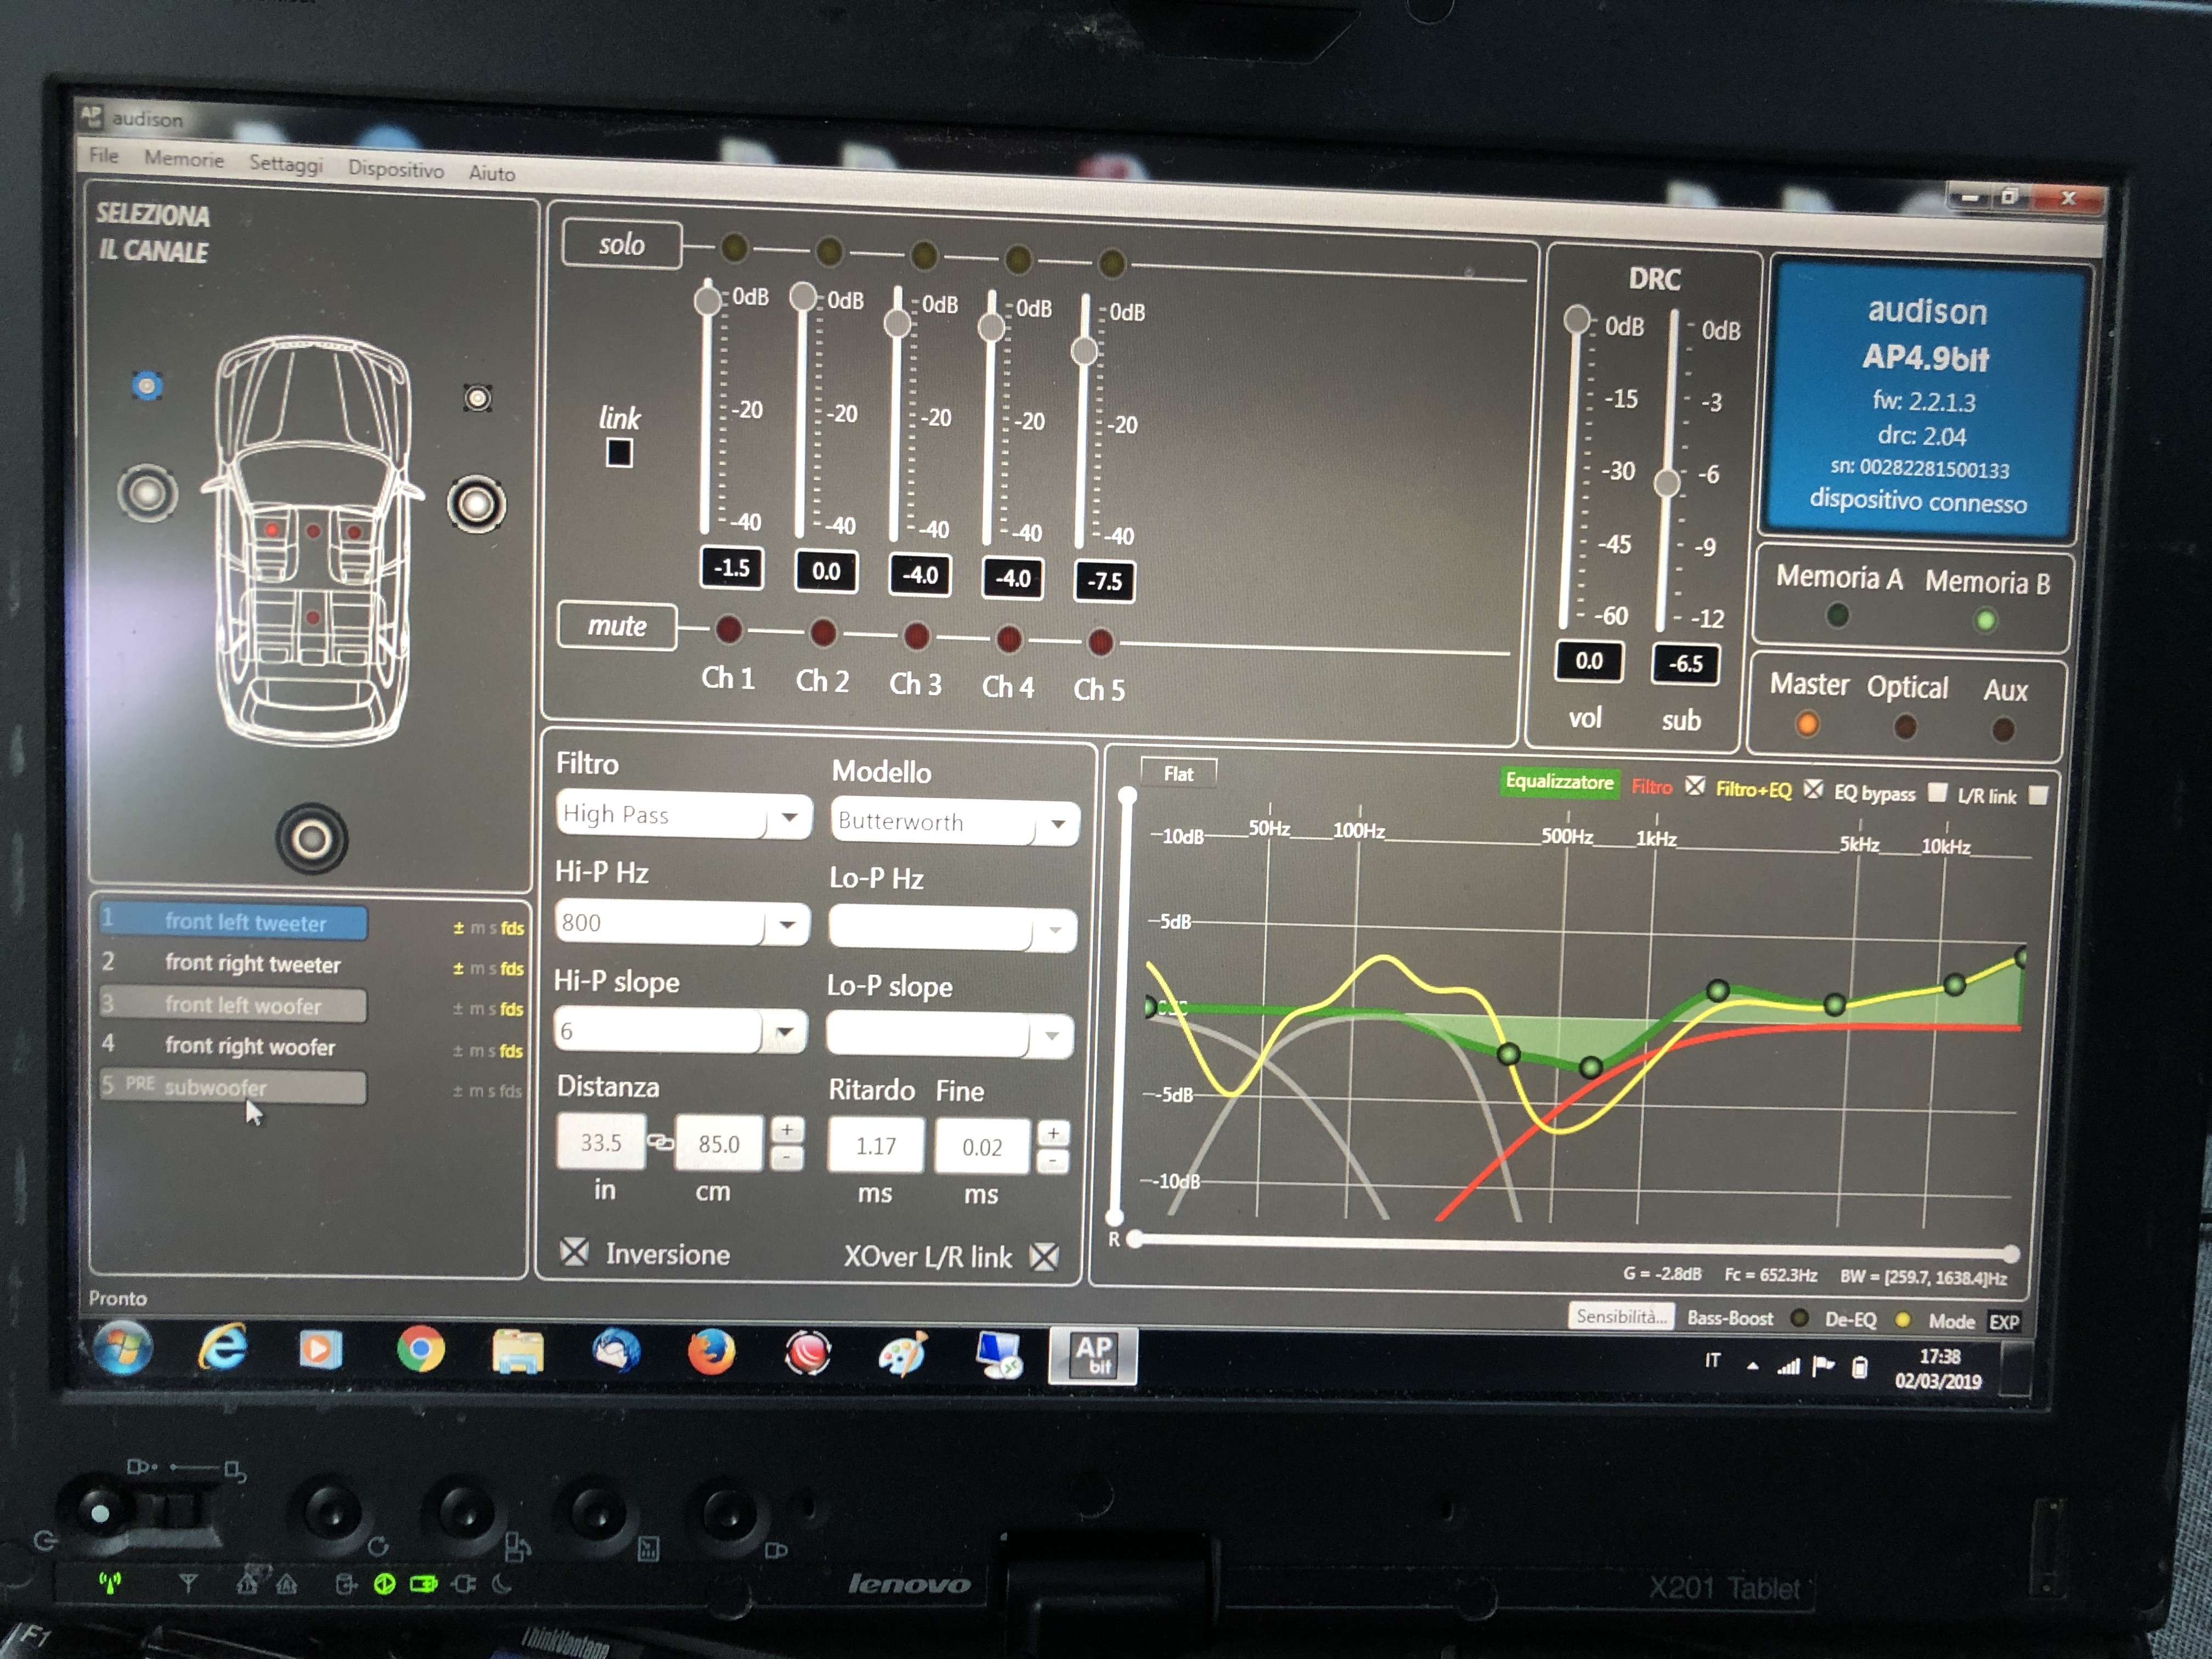Open the media player taskbar icon

point(320,1349)
